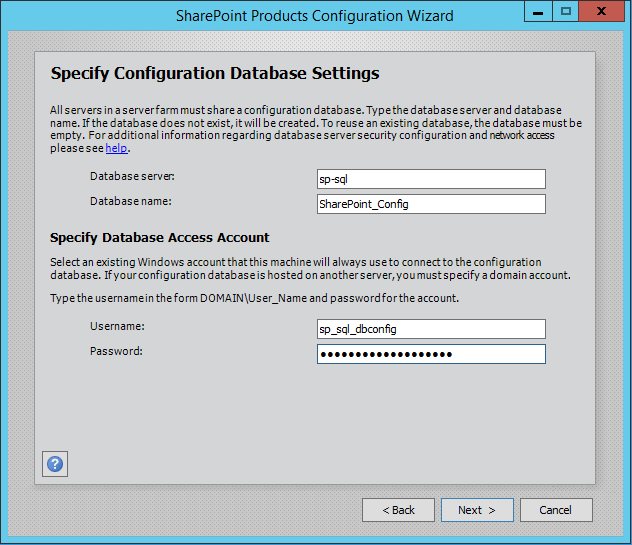Click the 'Database name:' label
The height and width of the screenshot is (545, 632).
click(x=130, y=201)
